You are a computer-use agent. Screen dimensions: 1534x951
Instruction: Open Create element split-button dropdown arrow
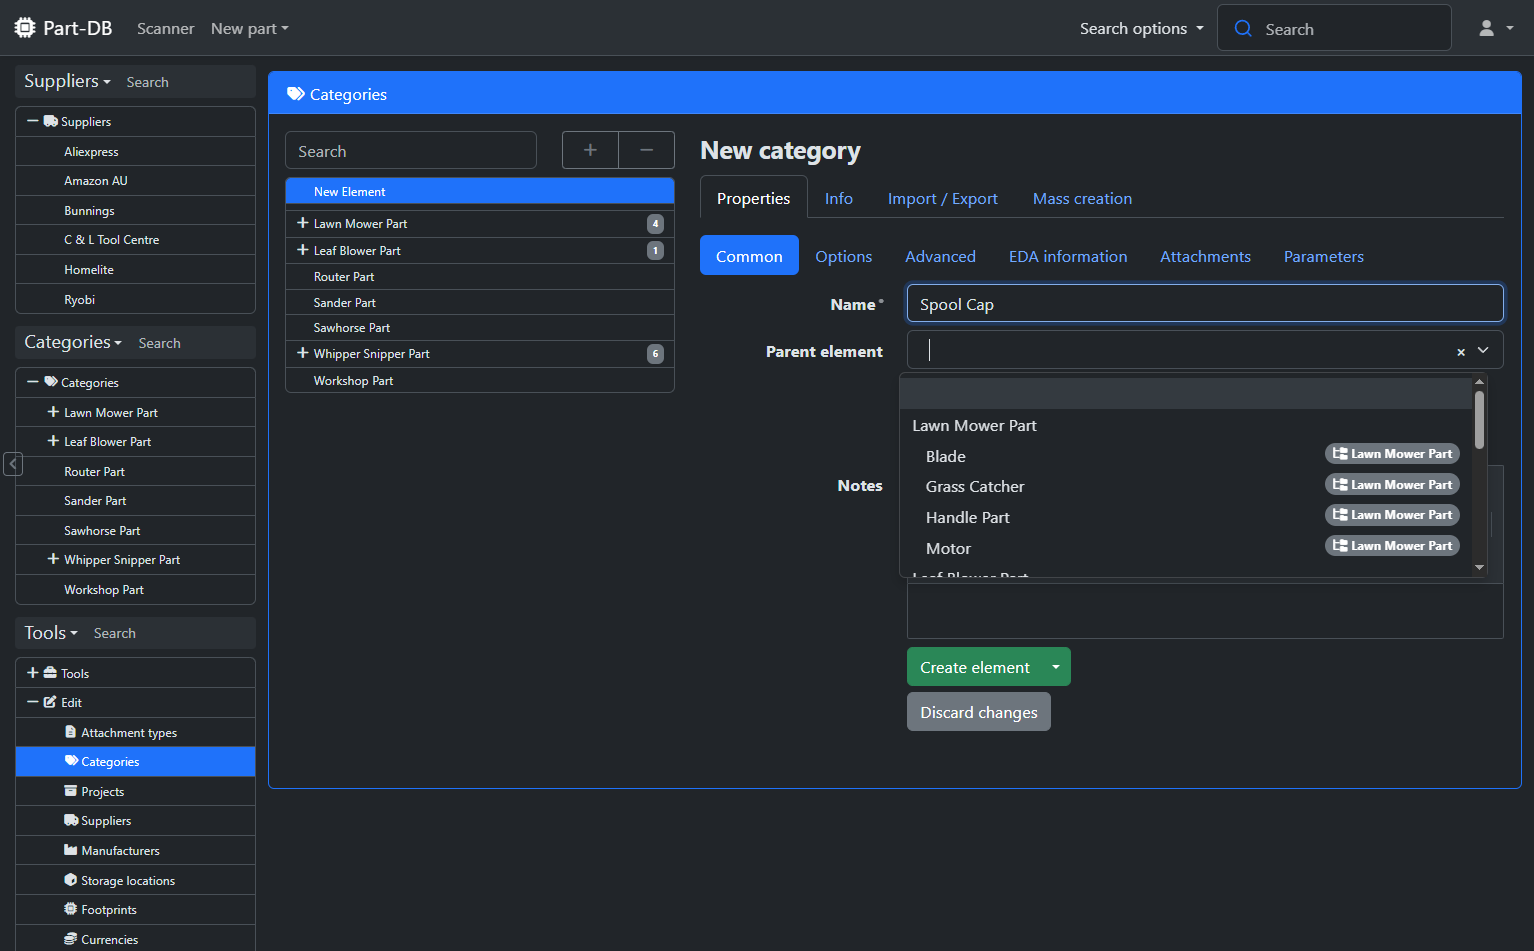1056,667
